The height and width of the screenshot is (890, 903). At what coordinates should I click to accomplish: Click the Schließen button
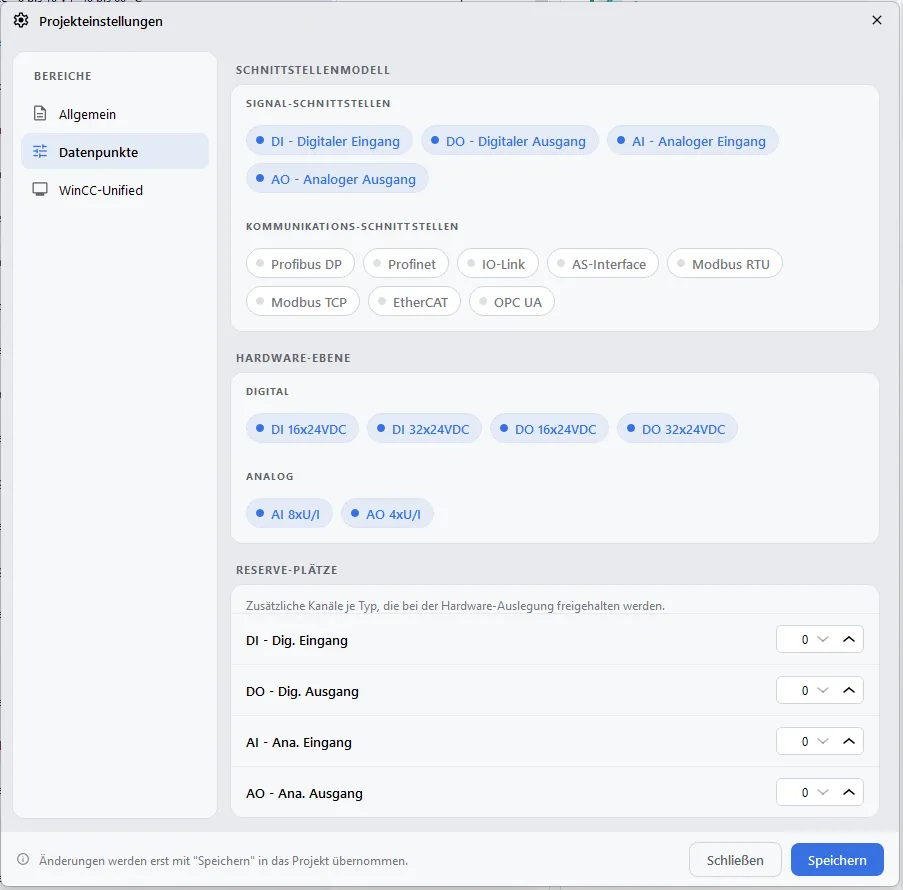[x=735, y=859]
